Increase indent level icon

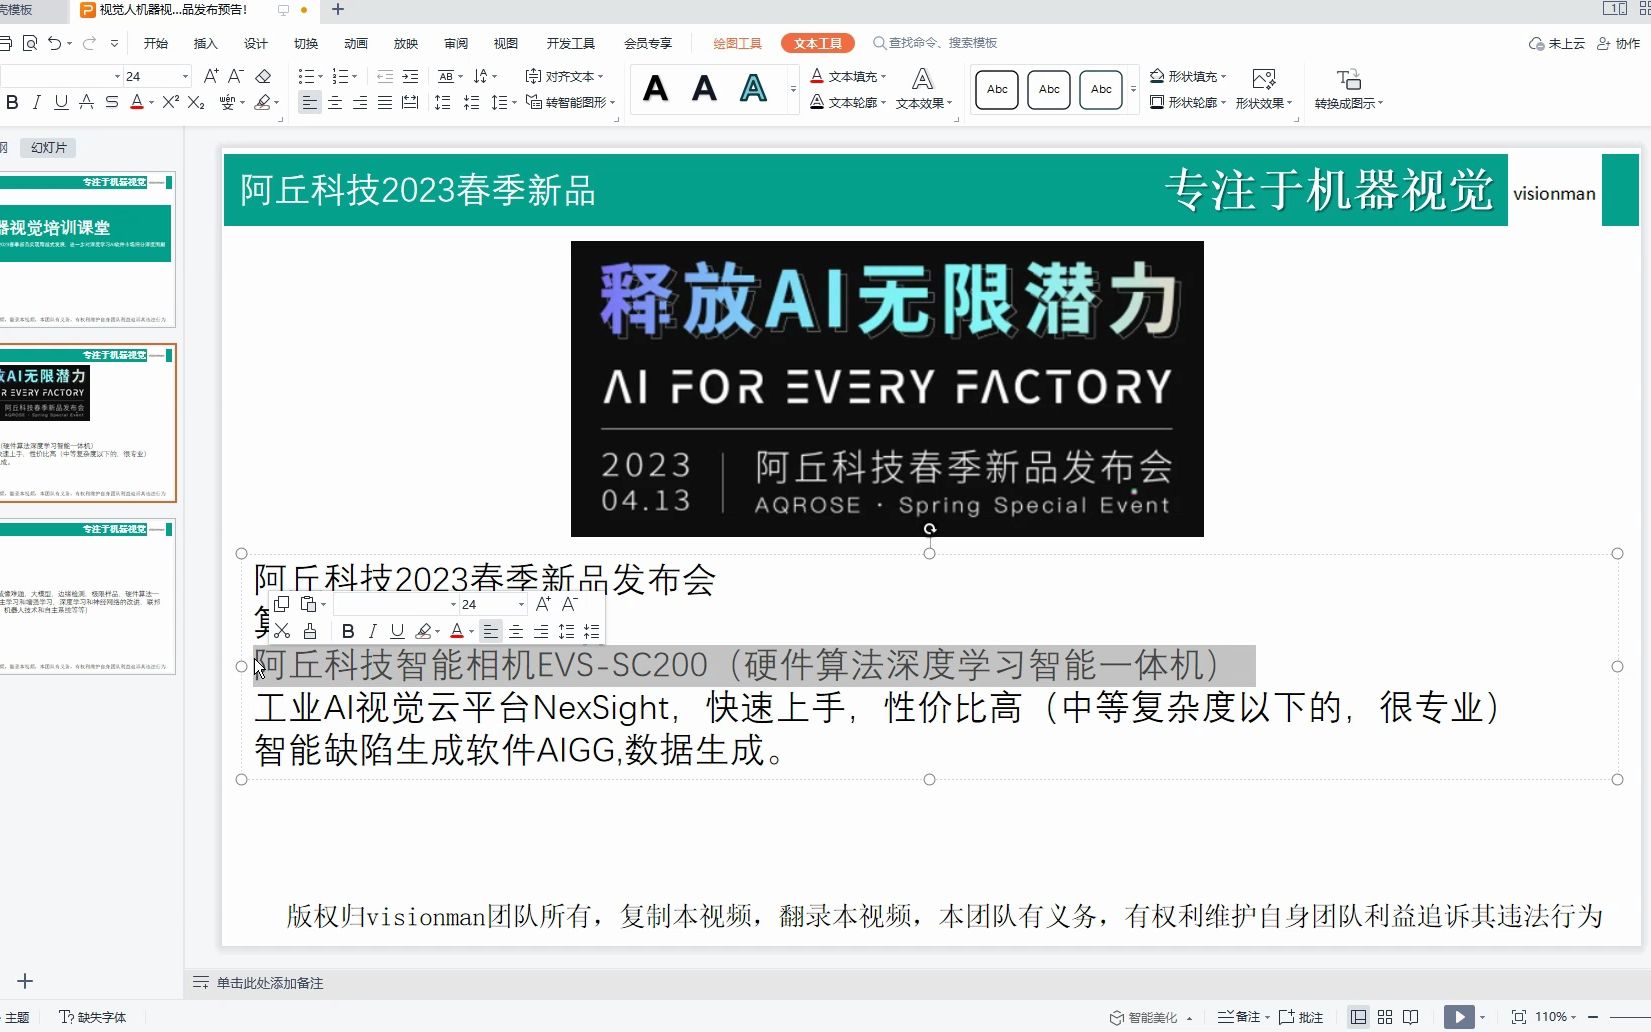[x=410, y=76]
